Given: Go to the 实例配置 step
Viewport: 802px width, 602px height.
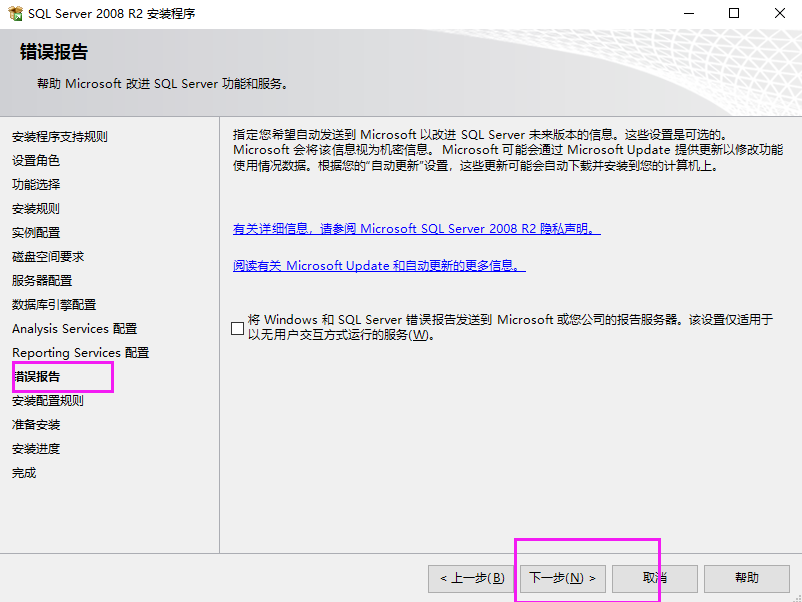Looking at the screenshot, I should (35, 231).
